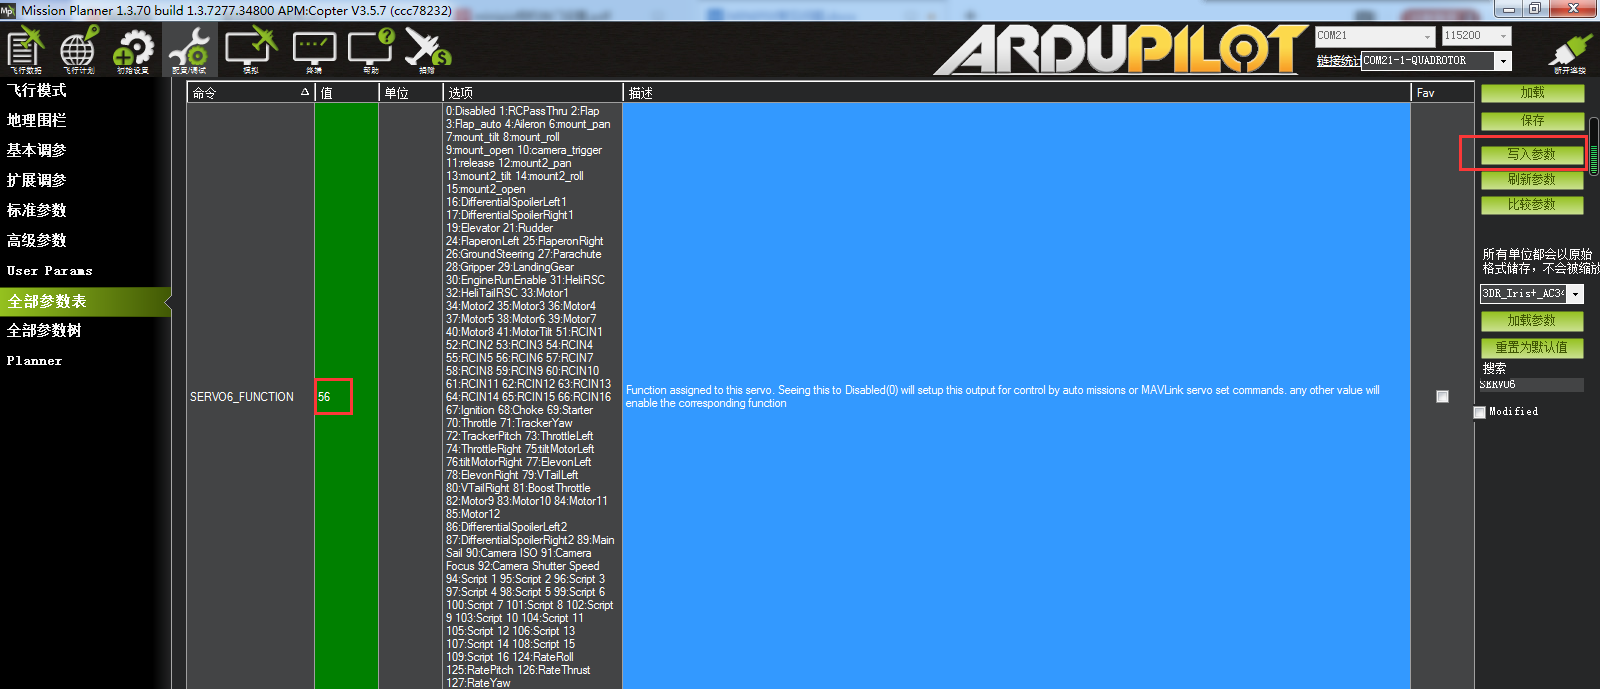1600x689 pixels.
Task: Open the 飞行计划 flight plan globe icon
Action: point(78,50)
